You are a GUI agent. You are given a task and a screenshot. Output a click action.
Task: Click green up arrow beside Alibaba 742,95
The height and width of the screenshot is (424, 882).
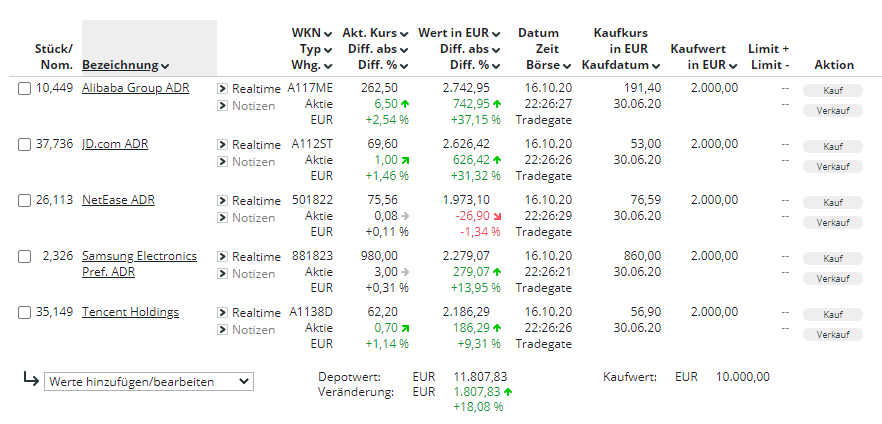[497, 104]
